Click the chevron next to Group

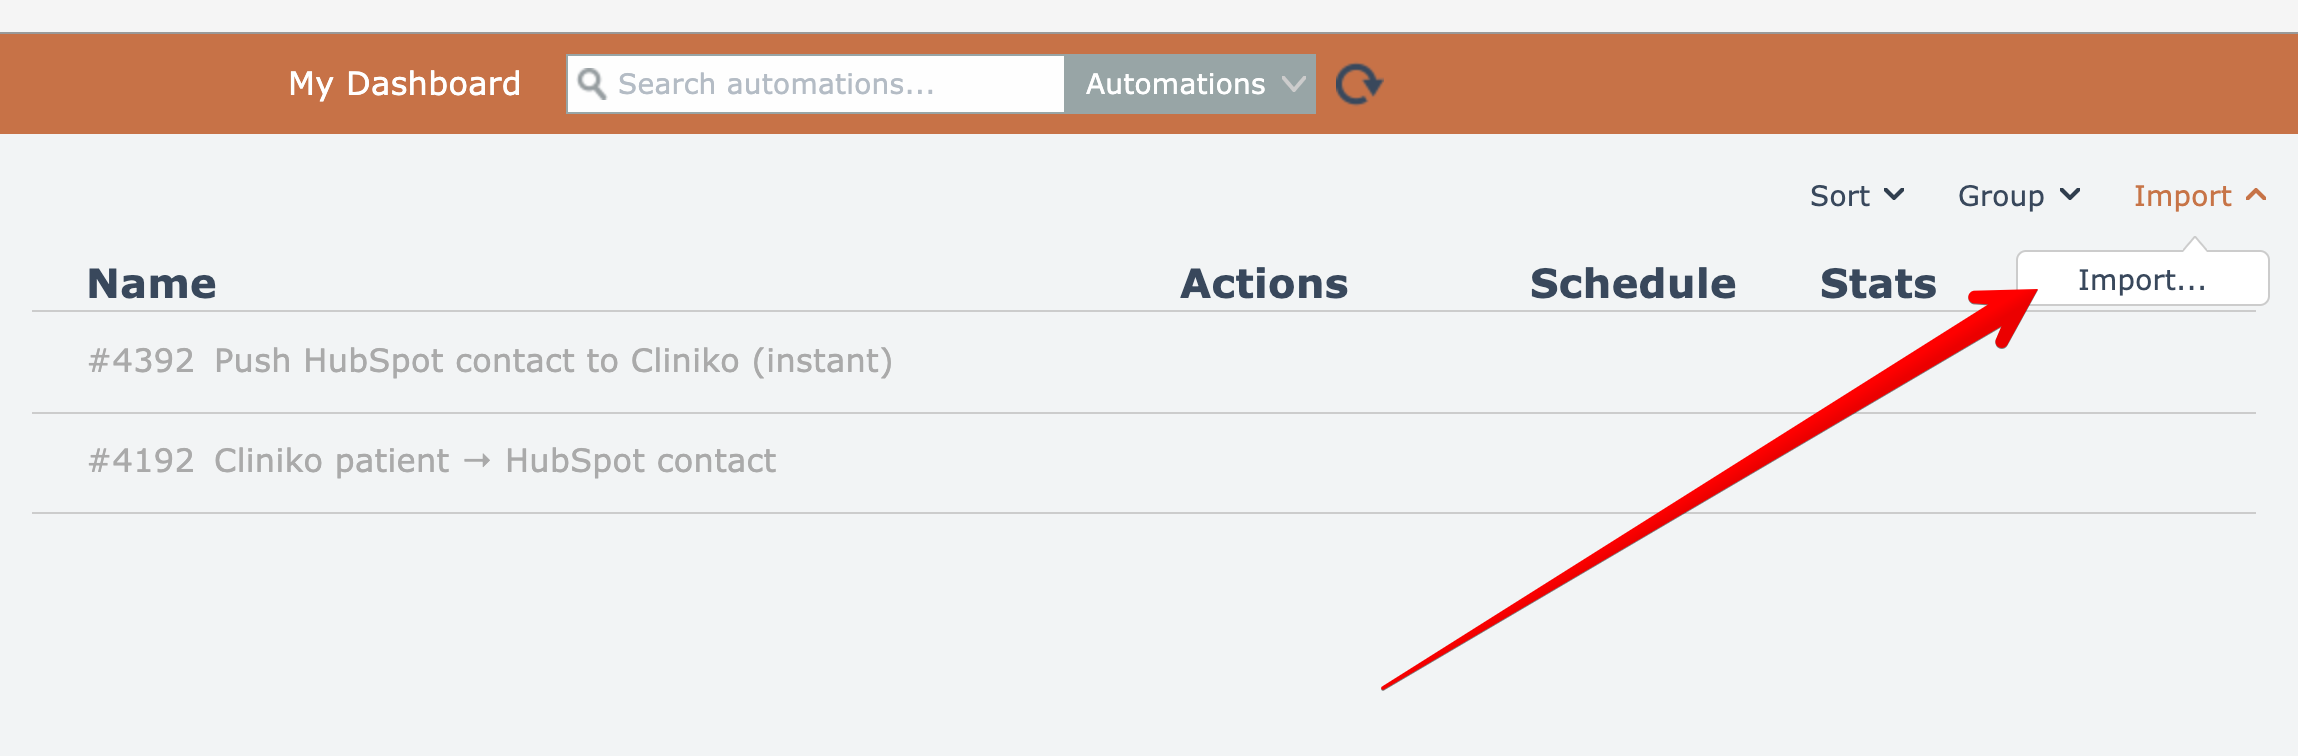click(x=2070, y=194)
